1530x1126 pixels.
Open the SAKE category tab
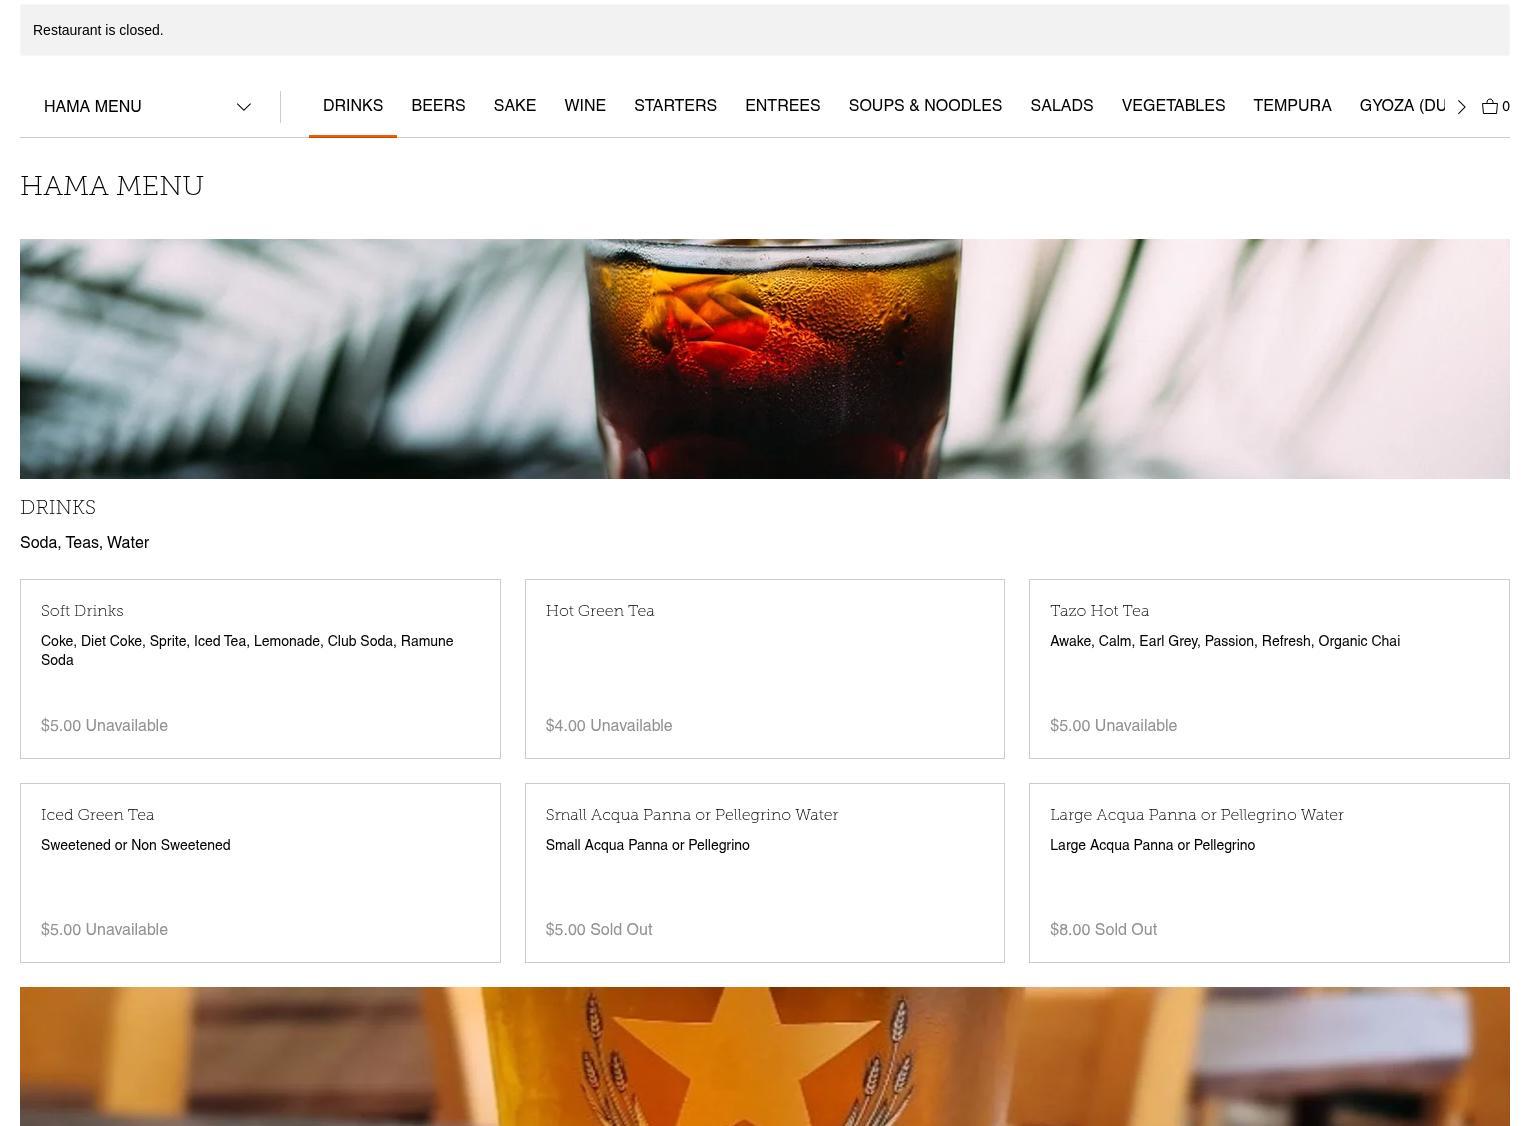coord(514,106)
